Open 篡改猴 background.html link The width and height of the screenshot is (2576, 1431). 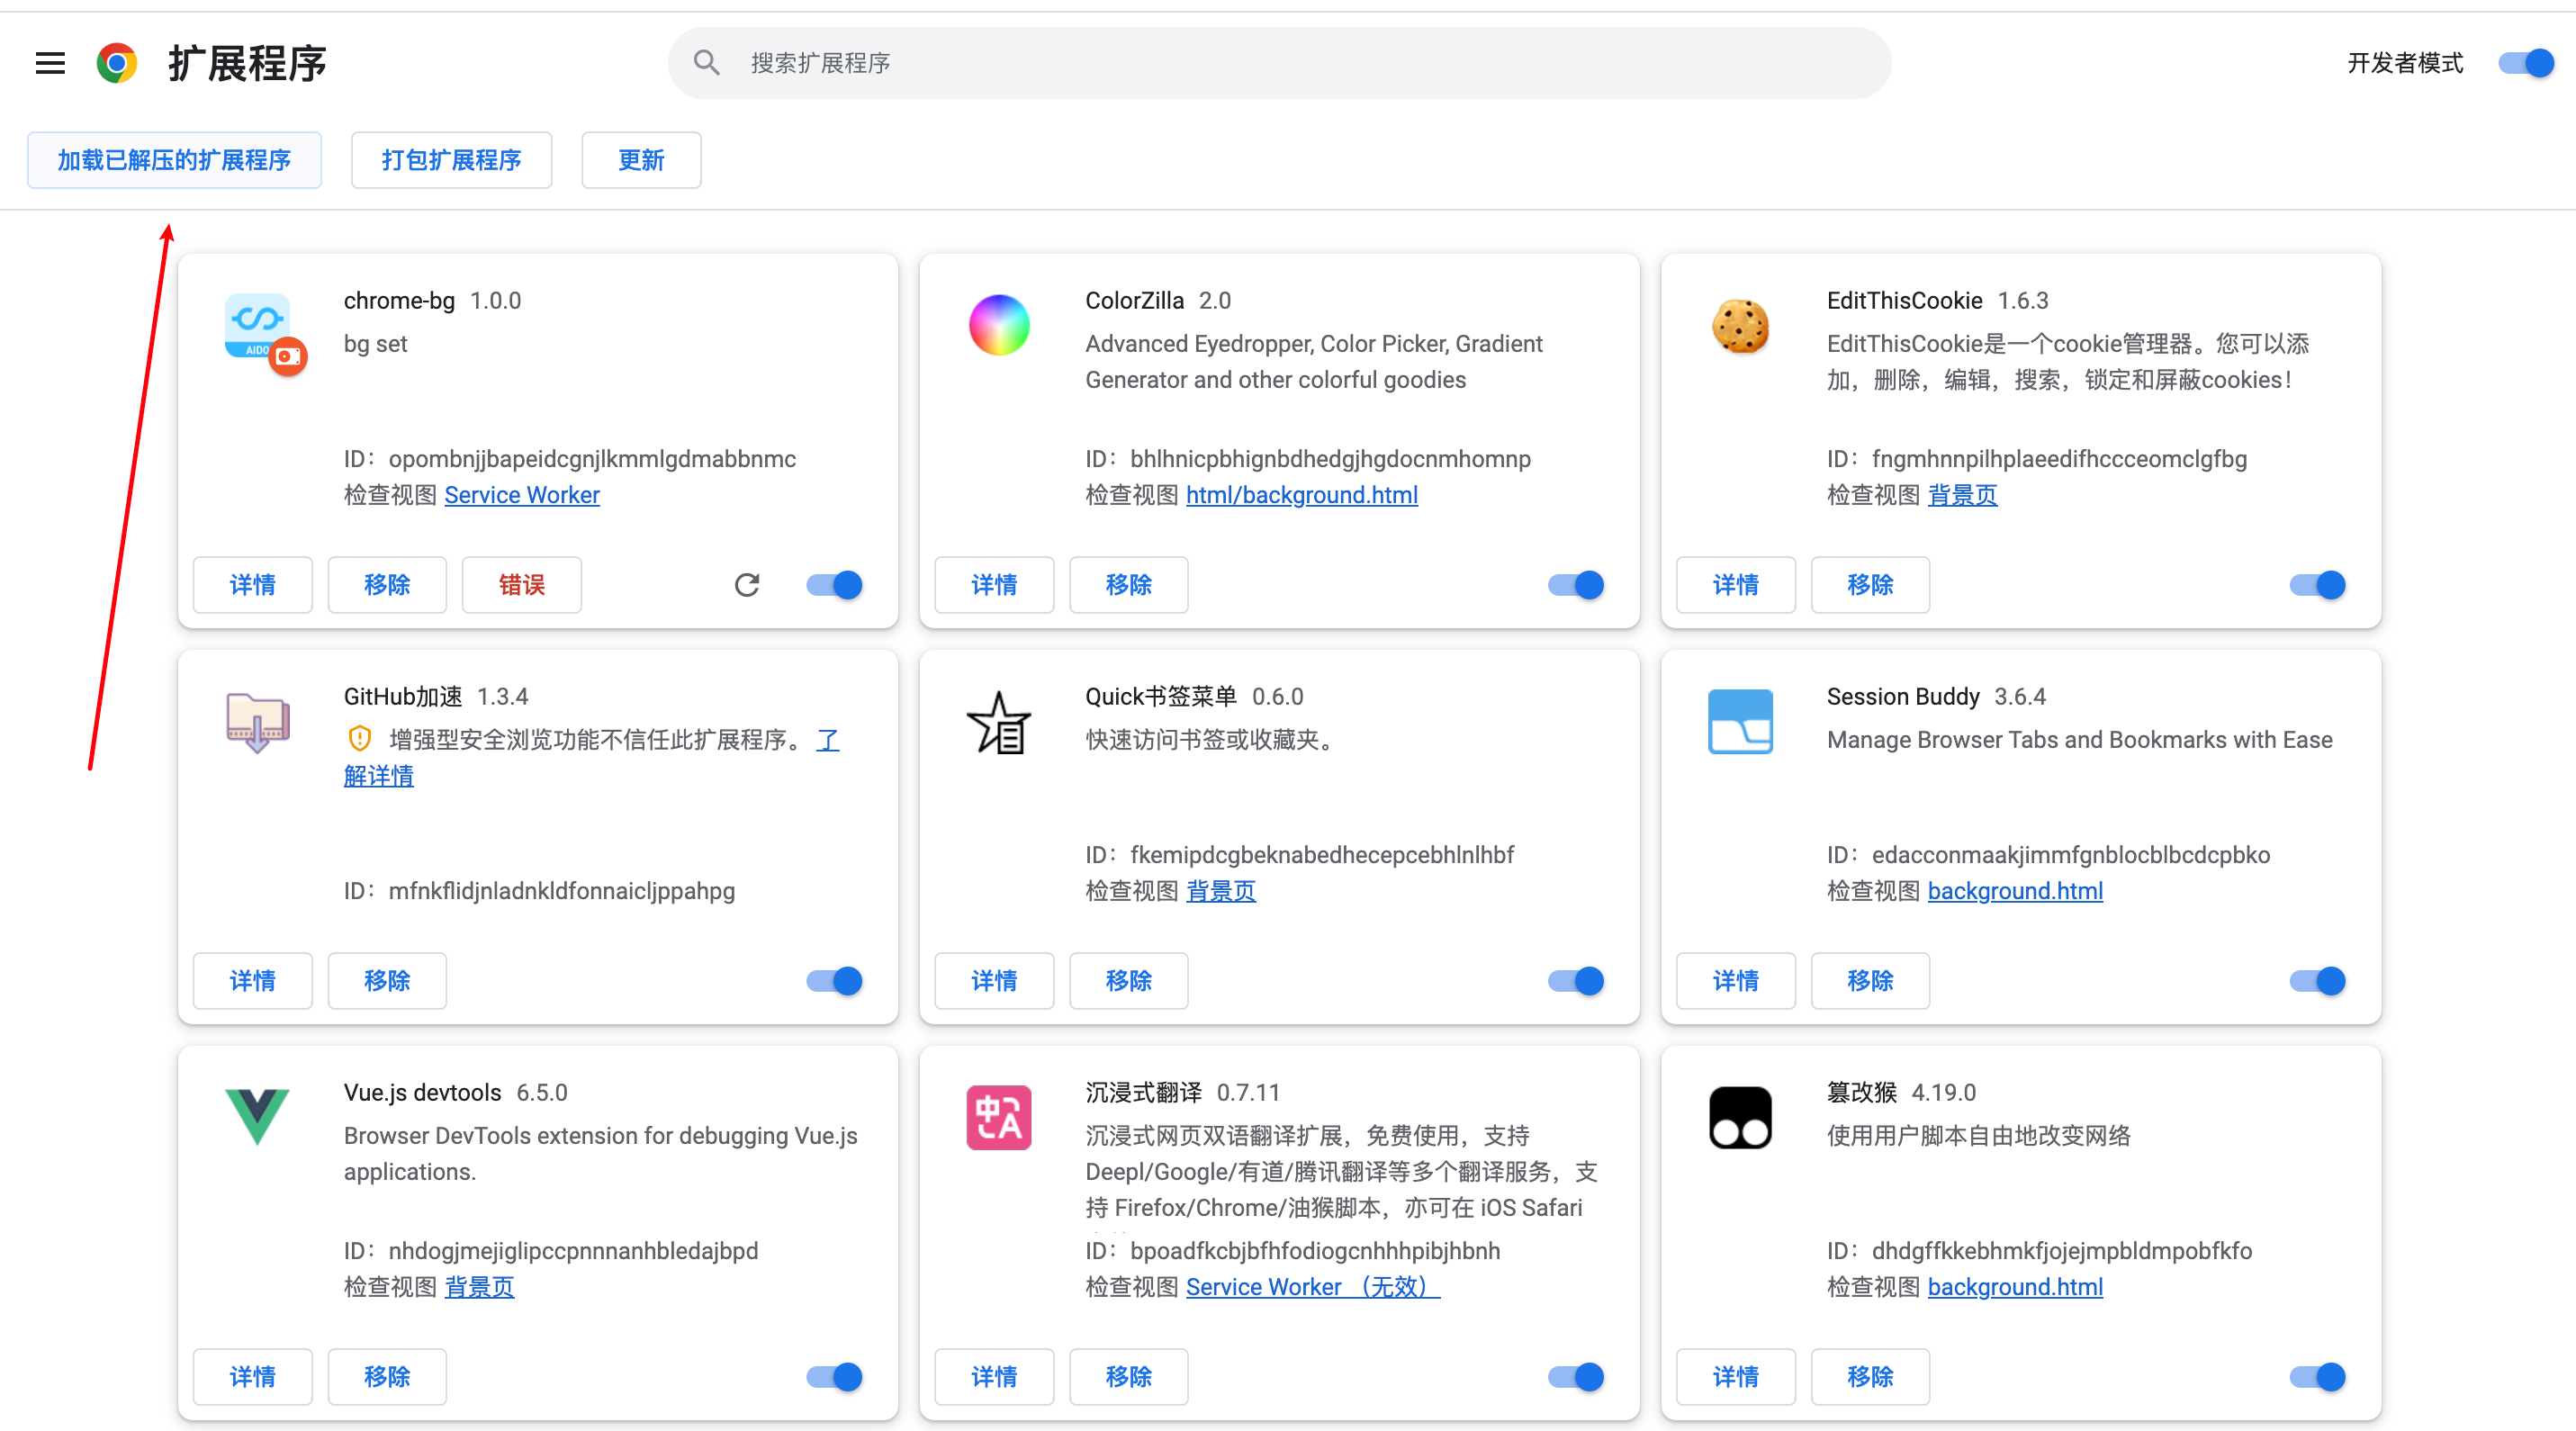click(x=2015, y=1287)
